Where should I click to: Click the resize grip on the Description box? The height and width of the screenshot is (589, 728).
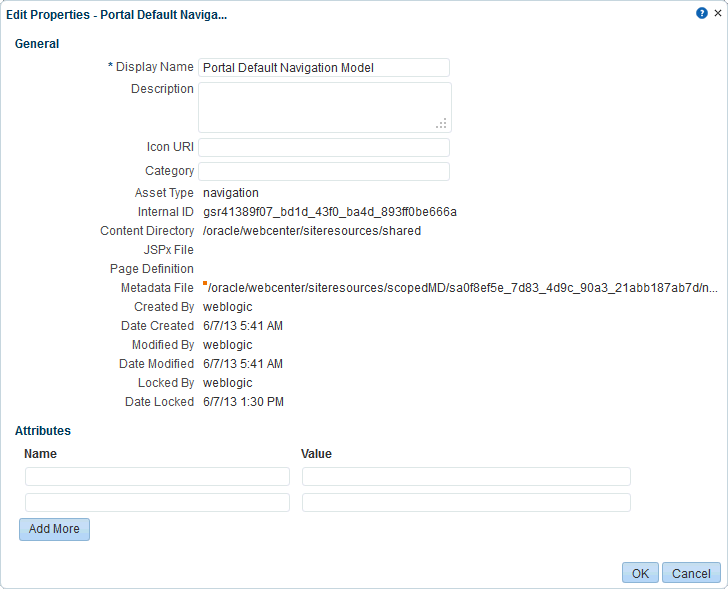(441, 123)
